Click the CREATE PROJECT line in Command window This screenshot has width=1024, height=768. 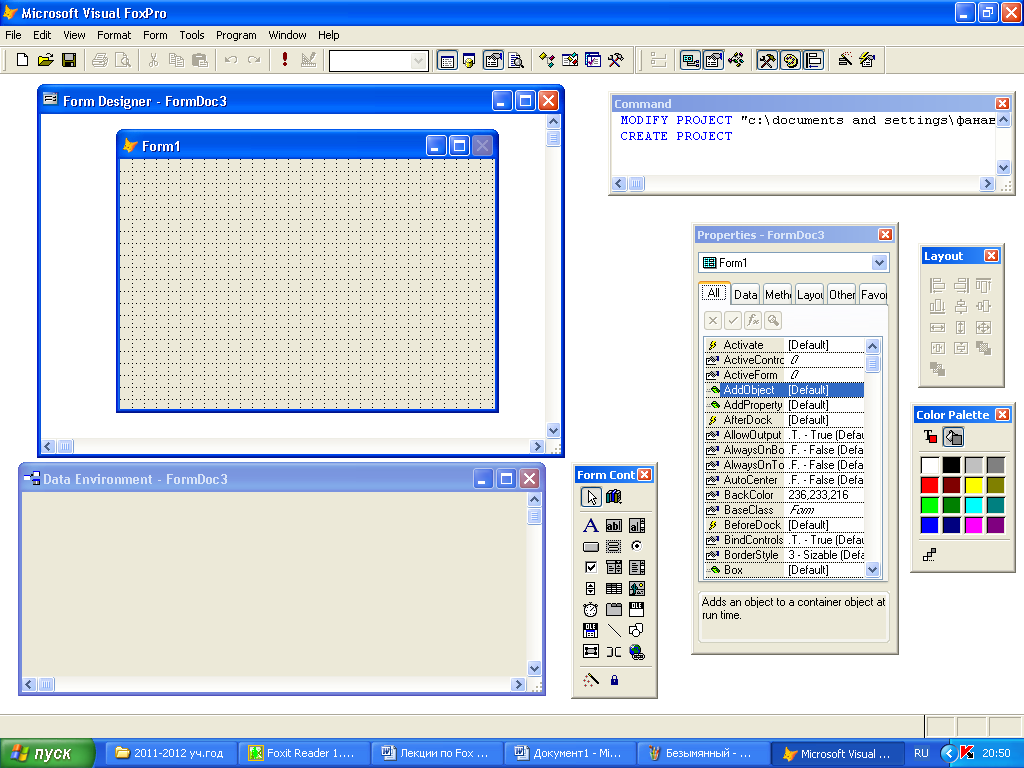(x=676, y=136)
